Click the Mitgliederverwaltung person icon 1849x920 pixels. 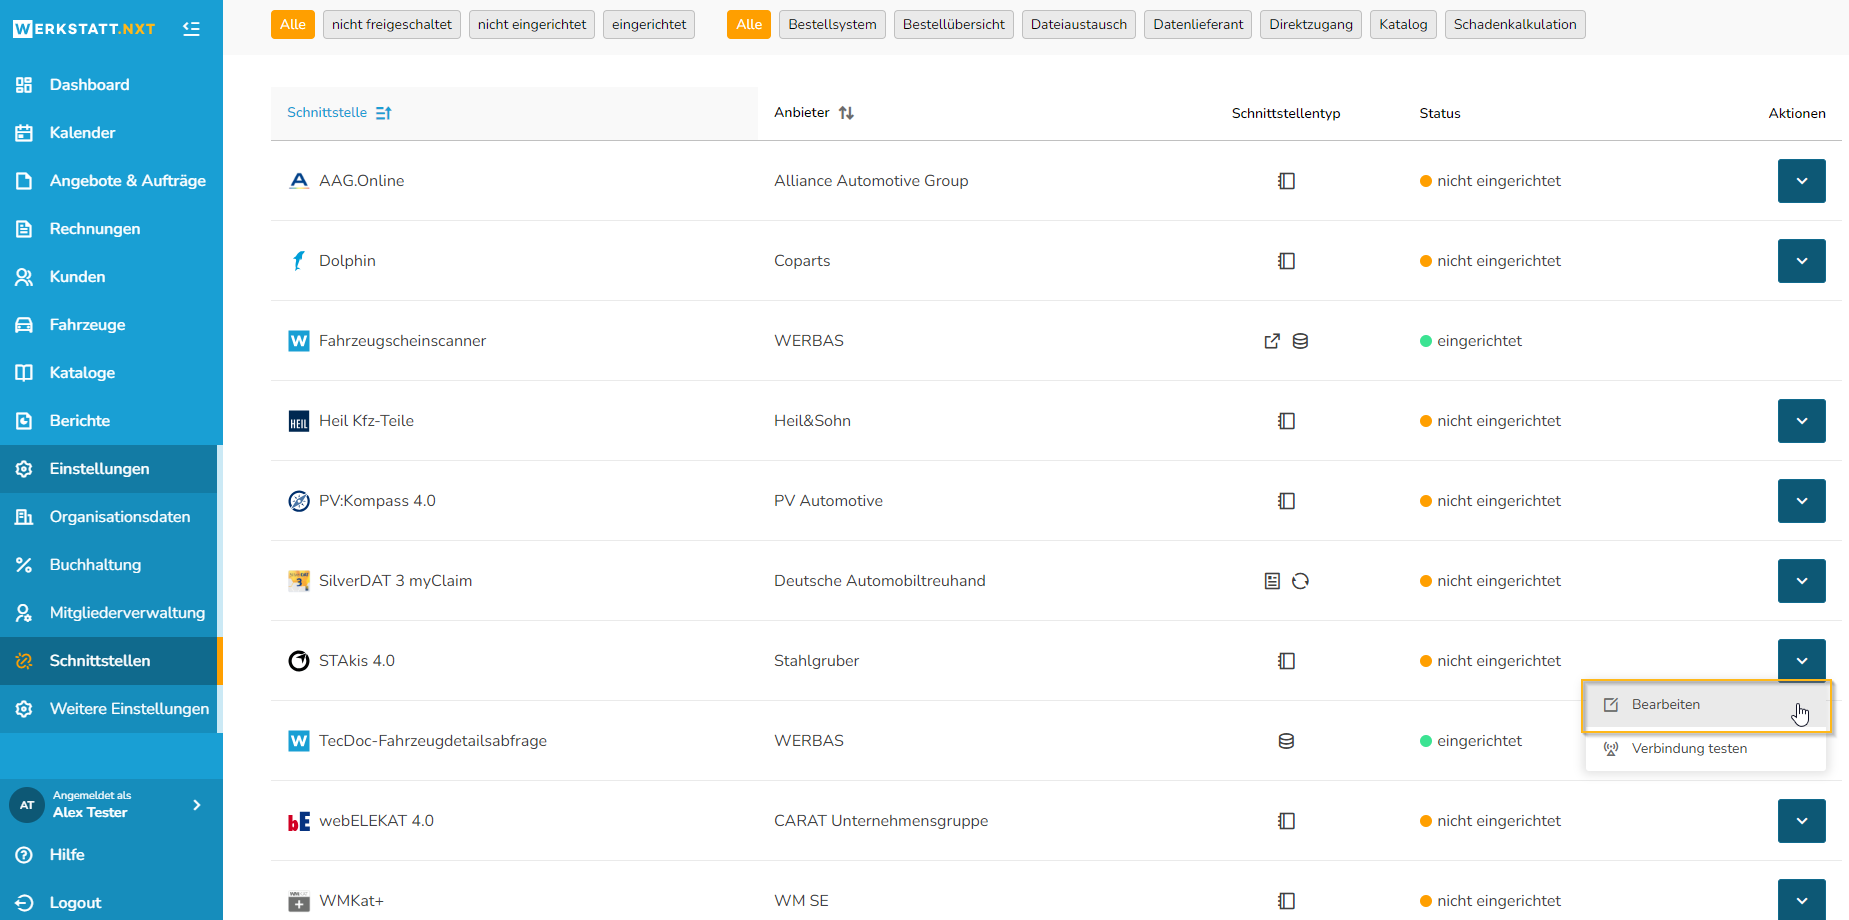pos(24,613)
